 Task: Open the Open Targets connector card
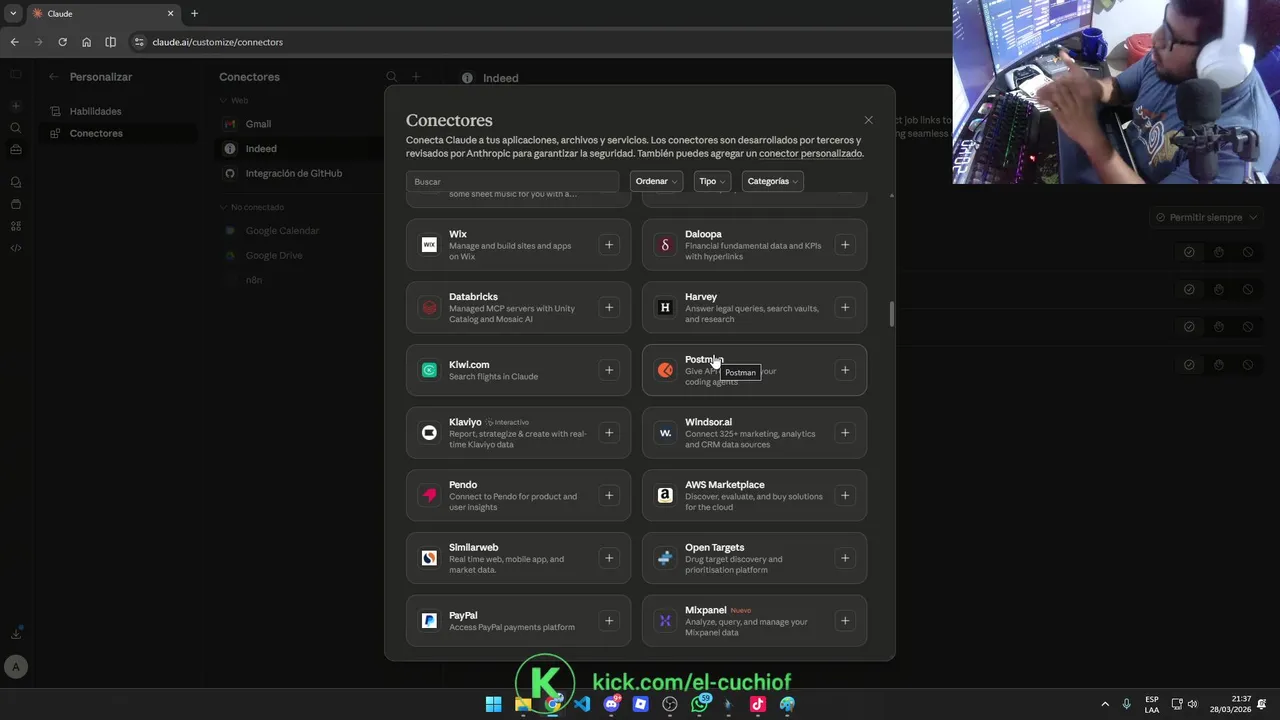pyautogui.click(x=754, y=558)
